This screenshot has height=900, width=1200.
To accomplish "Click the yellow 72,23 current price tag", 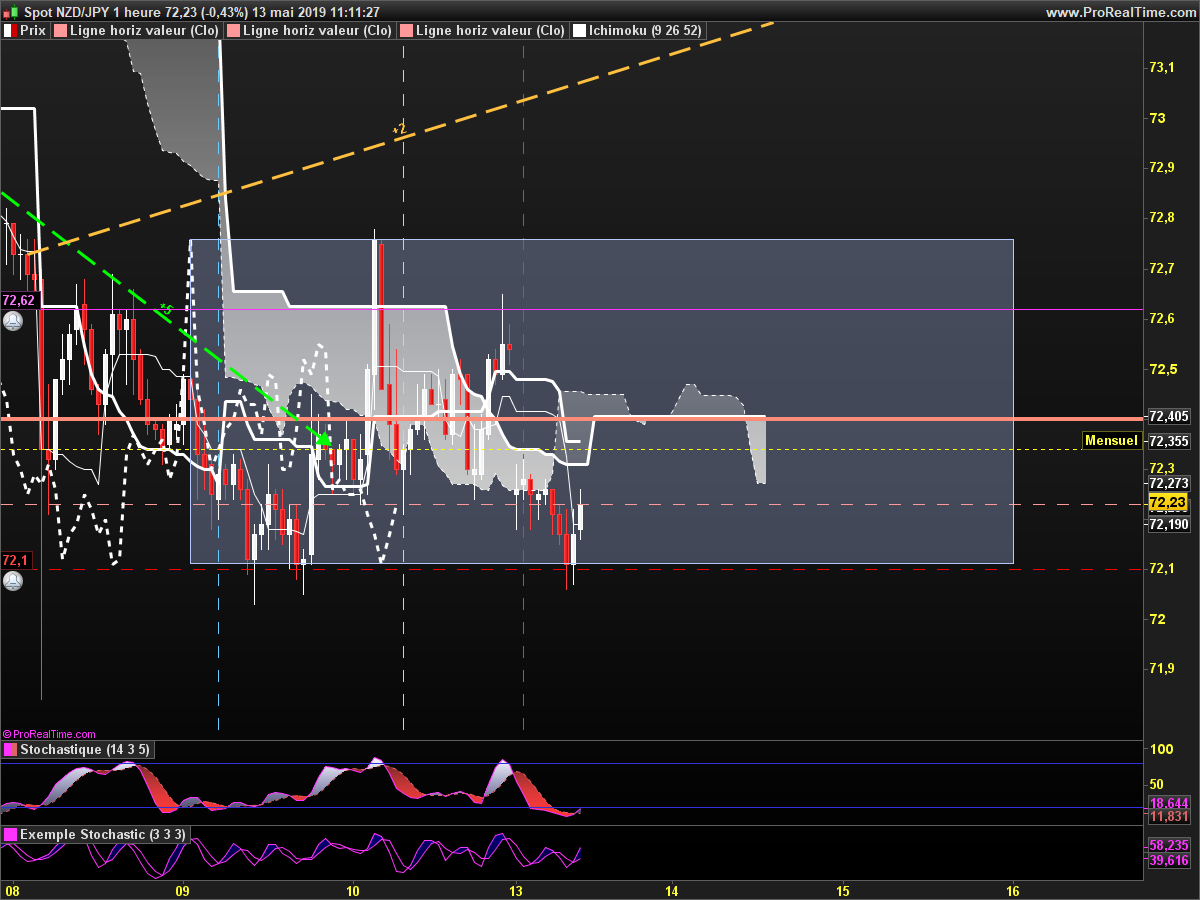I will pyautogui.click(x=1168, y=503).
